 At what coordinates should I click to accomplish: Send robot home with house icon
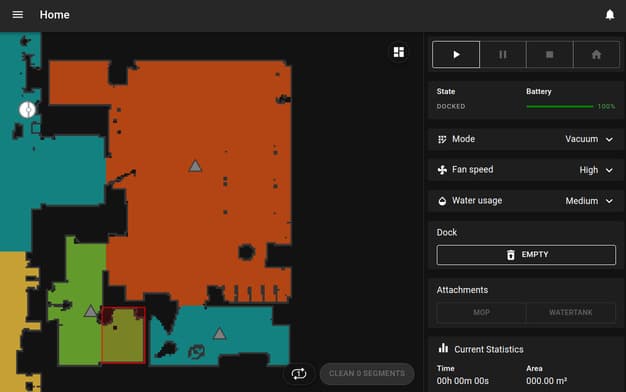(x=596, y=54)
